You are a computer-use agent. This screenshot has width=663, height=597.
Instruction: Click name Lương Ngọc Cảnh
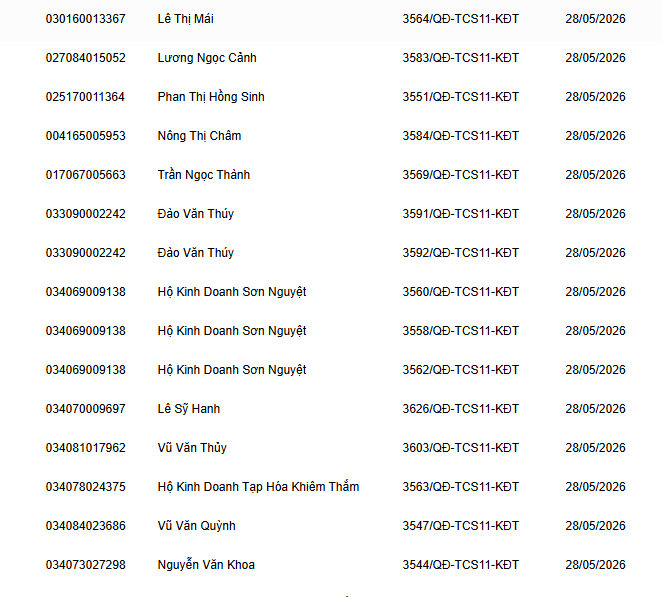pos(207,58)
